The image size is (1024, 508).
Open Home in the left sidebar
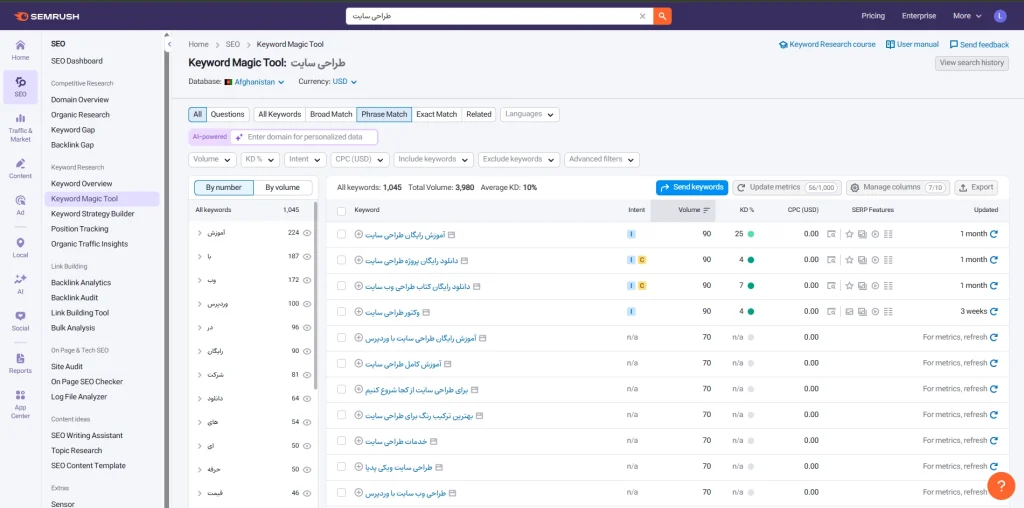(x=20, y=50)
